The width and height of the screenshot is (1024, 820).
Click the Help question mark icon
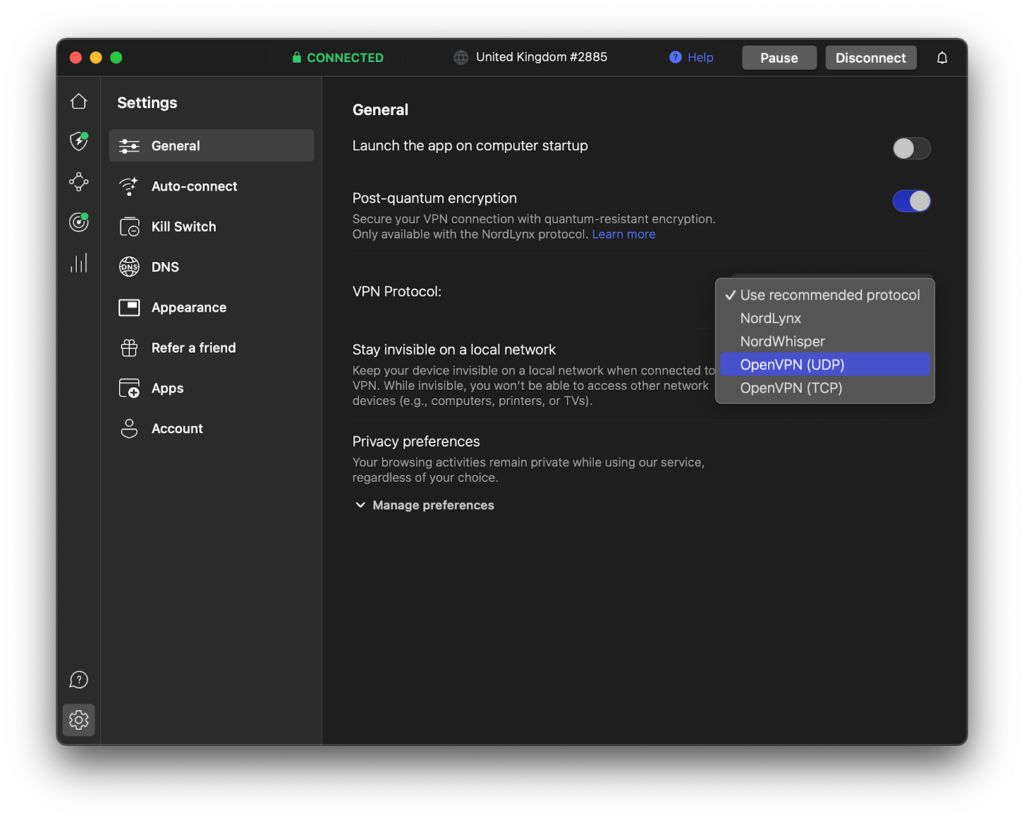675,57
